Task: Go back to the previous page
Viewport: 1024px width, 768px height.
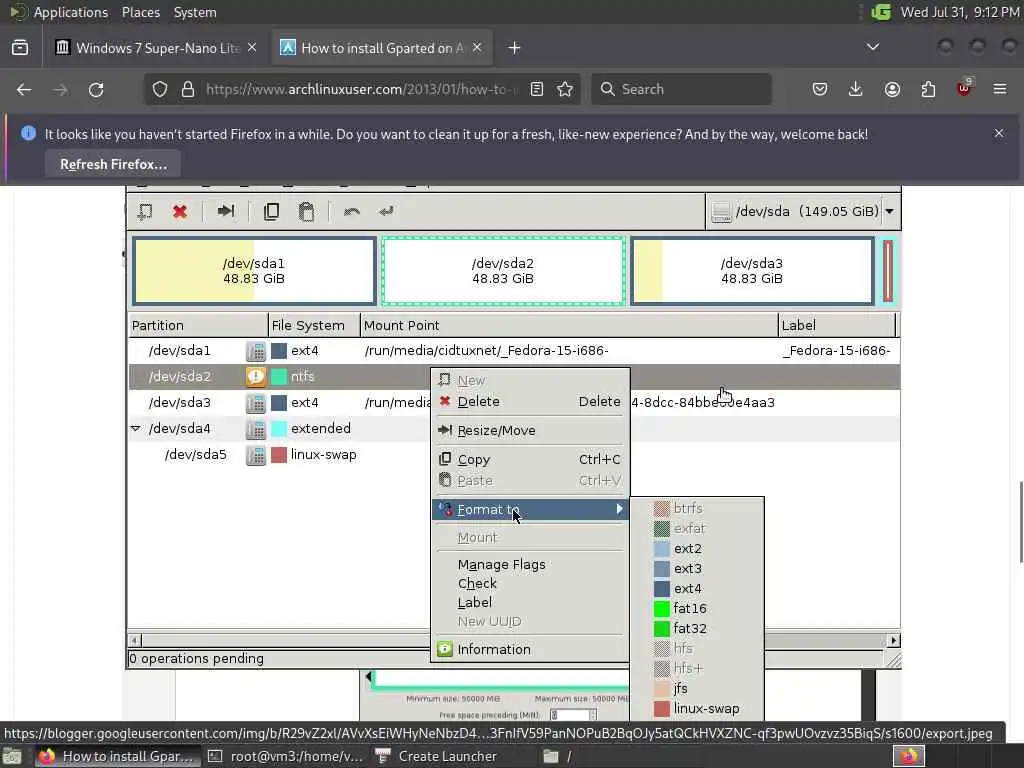Action: [x=24, y=89]
